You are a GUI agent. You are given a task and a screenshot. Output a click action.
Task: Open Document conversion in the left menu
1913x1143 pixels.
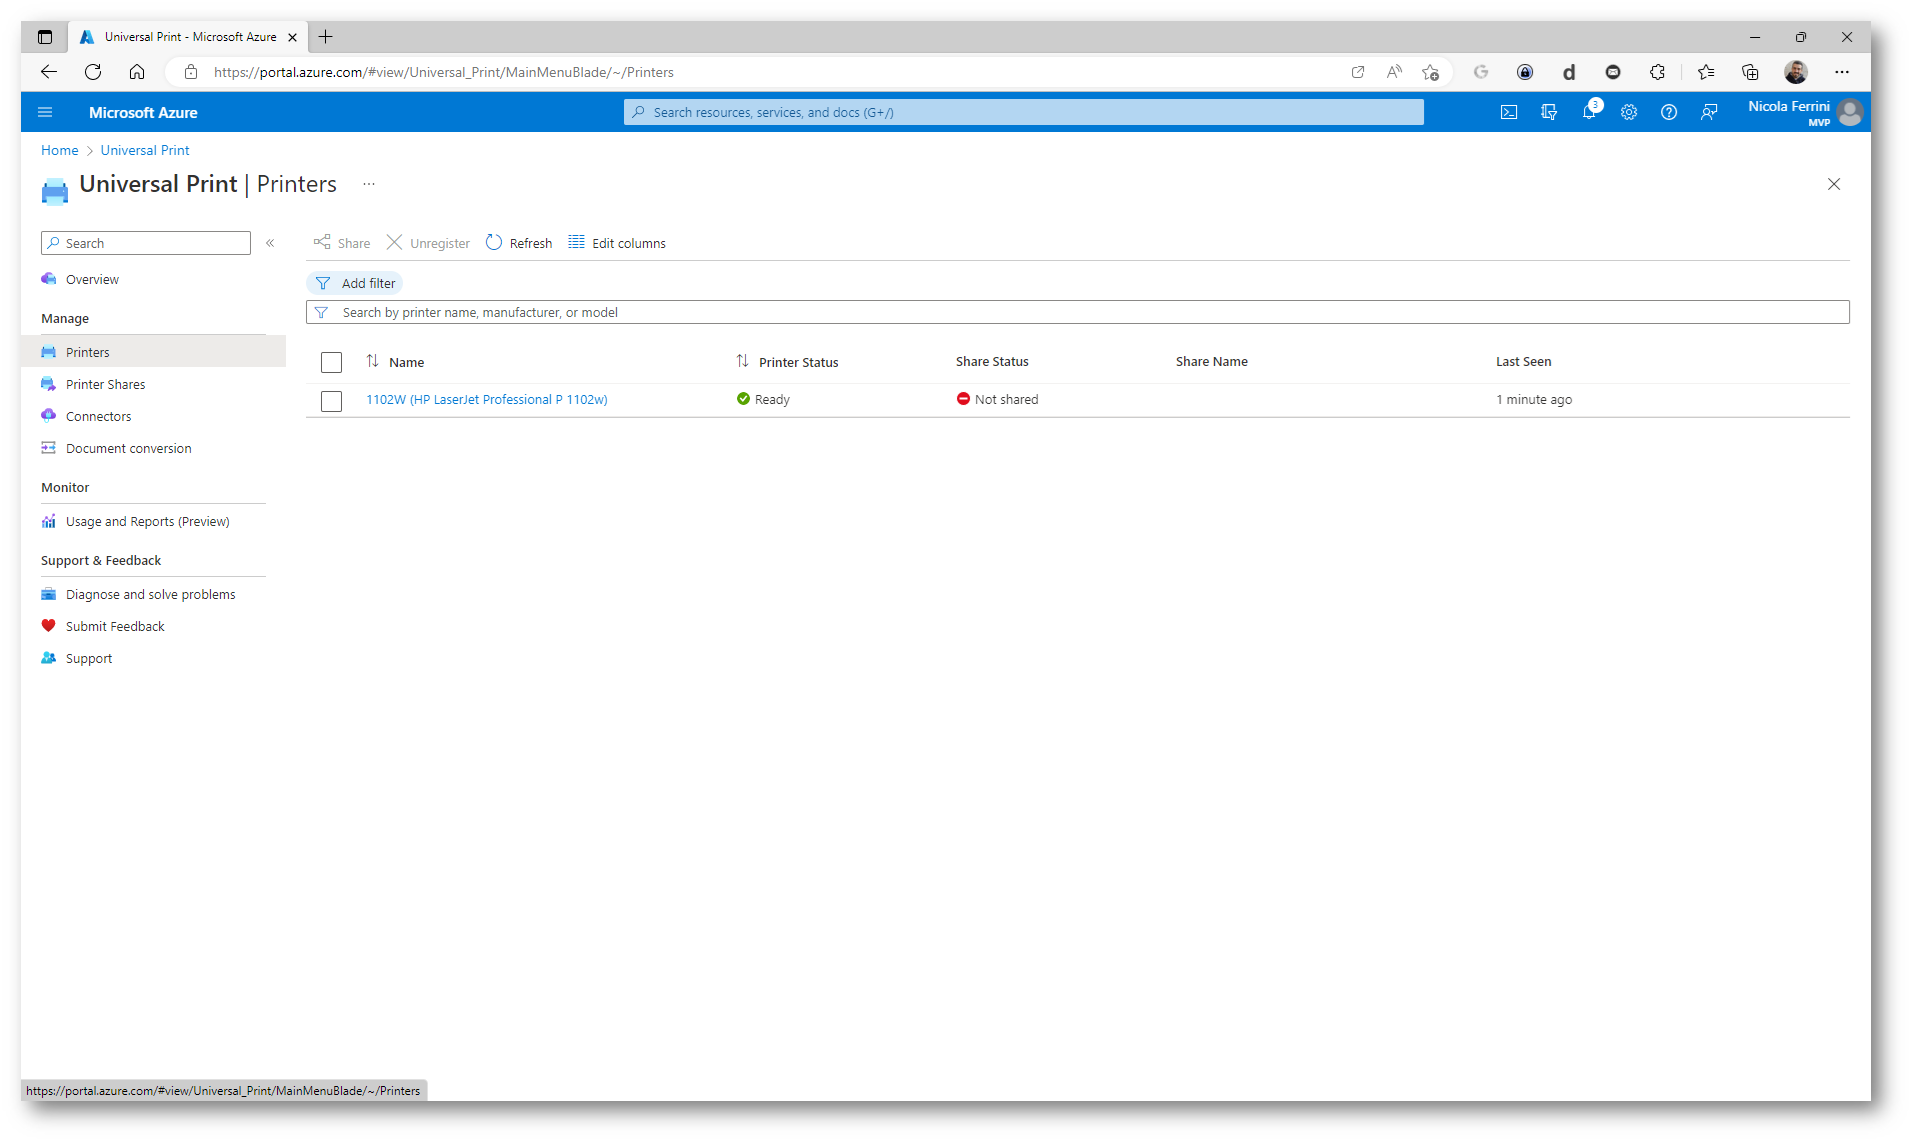128,448
